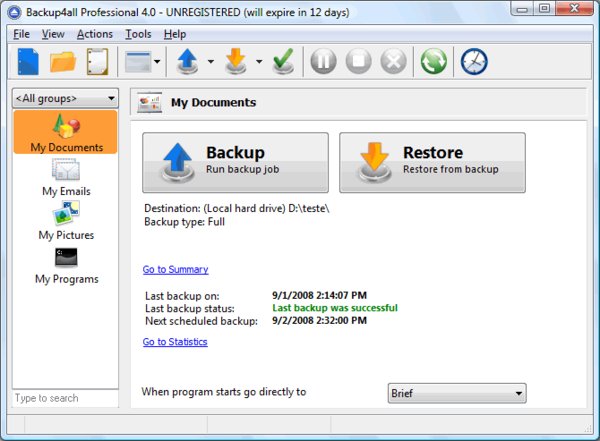Expand the views toolbar dropdown arrow
The image size is (600, 441).
point(157,61)
